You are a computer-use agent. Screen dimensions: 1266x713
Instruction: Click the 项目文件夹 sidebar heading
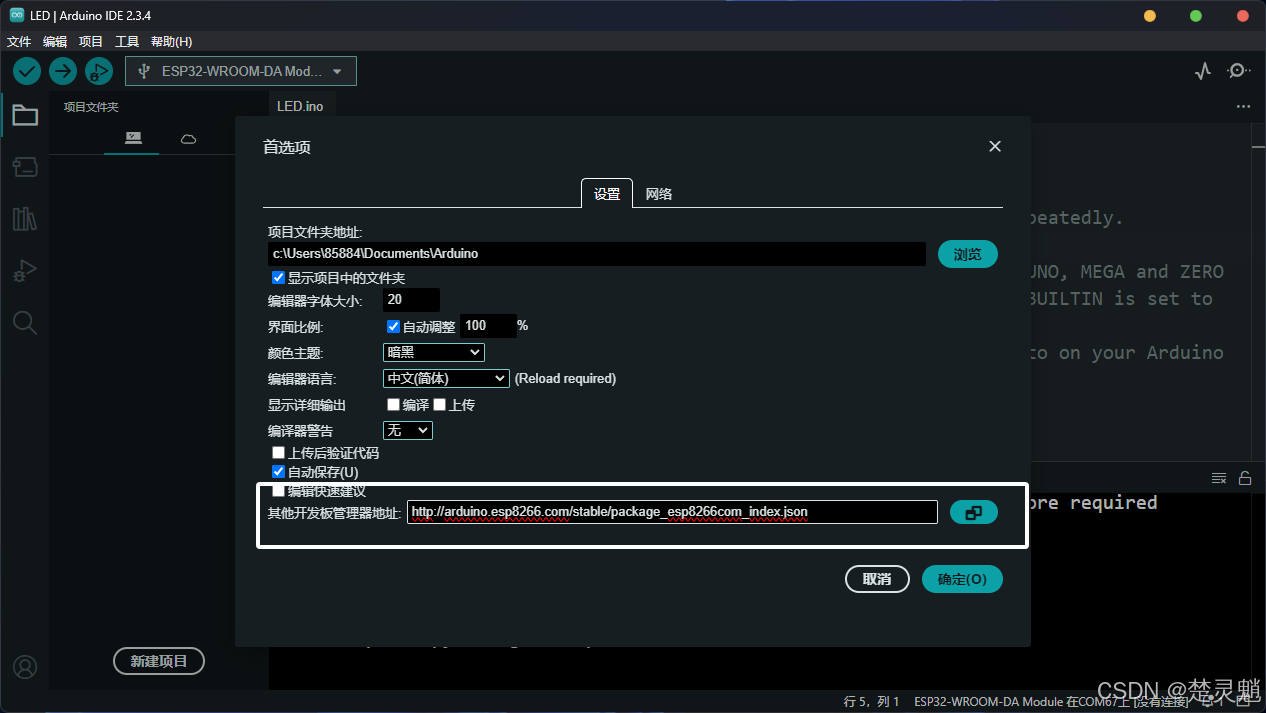(x=91, y=107)
